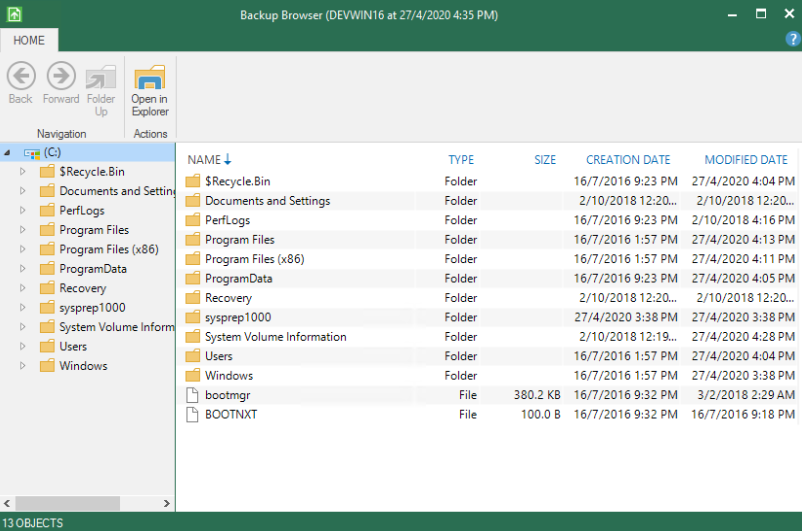The width and height of the screenshot is (802, 531).
Task: Click folder icon of Documents and Settings in list
Action: coord(193,201)
